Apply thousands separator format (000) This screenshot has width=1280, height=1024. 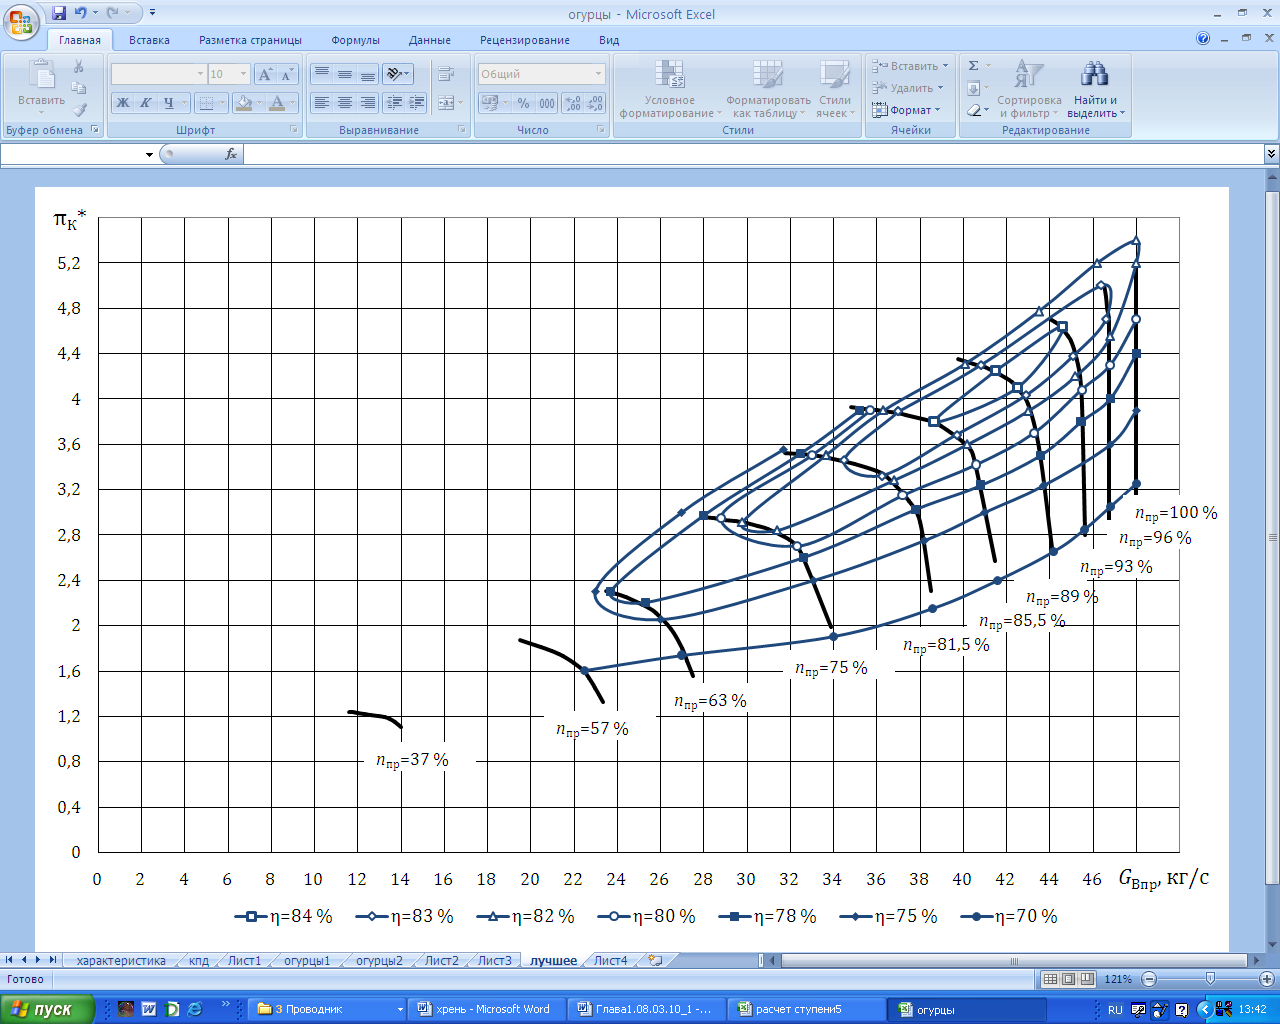[x=547, y=103]
